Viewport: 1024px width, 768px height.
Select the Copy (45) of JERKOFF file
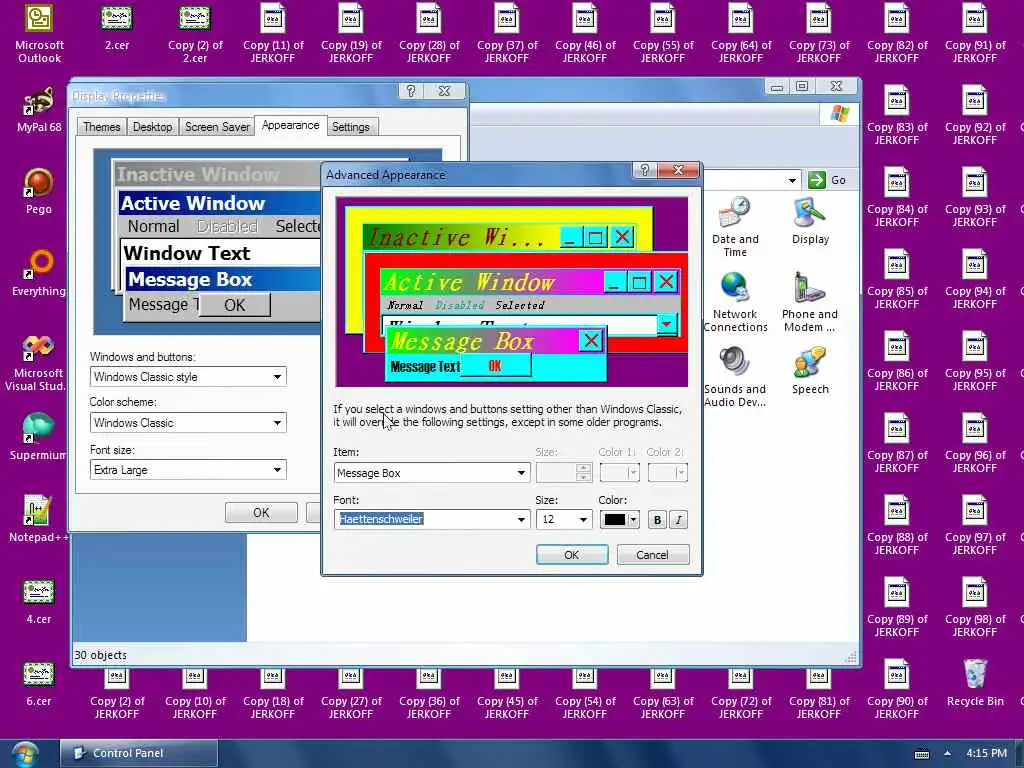click(x=507, y=695)
